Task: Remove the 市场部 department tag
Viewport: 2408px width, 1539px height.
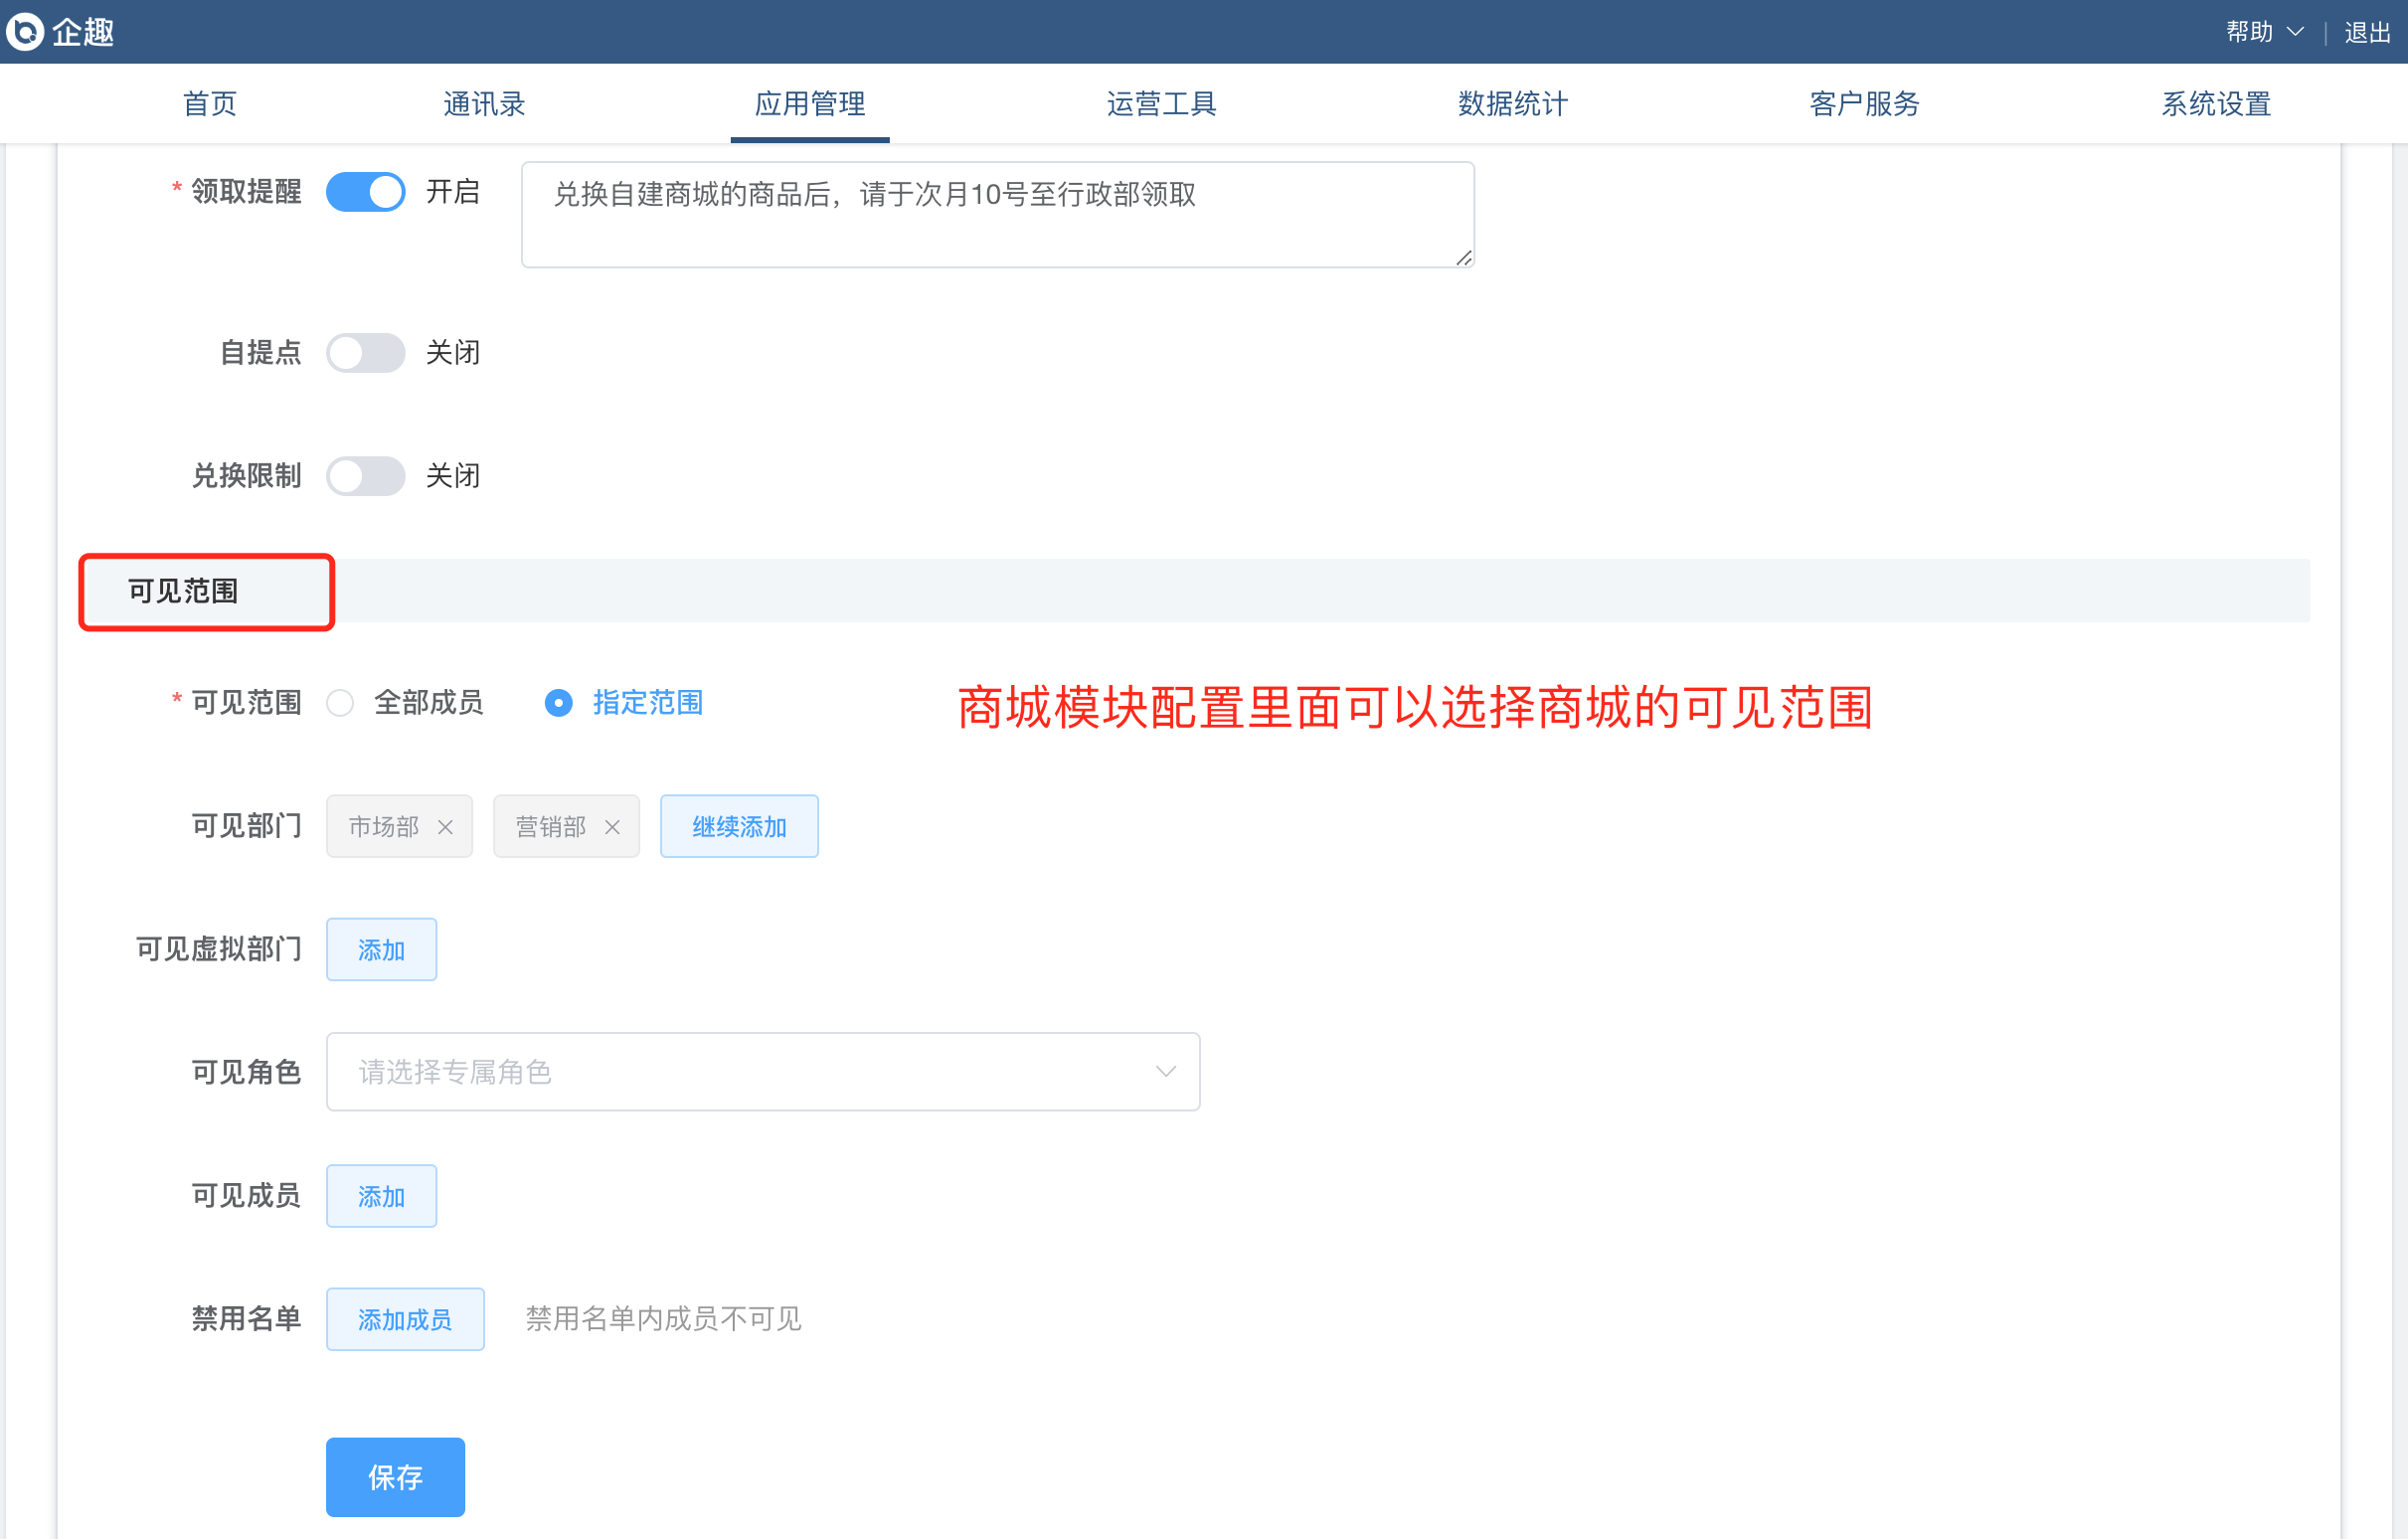Action: [446, 827]
